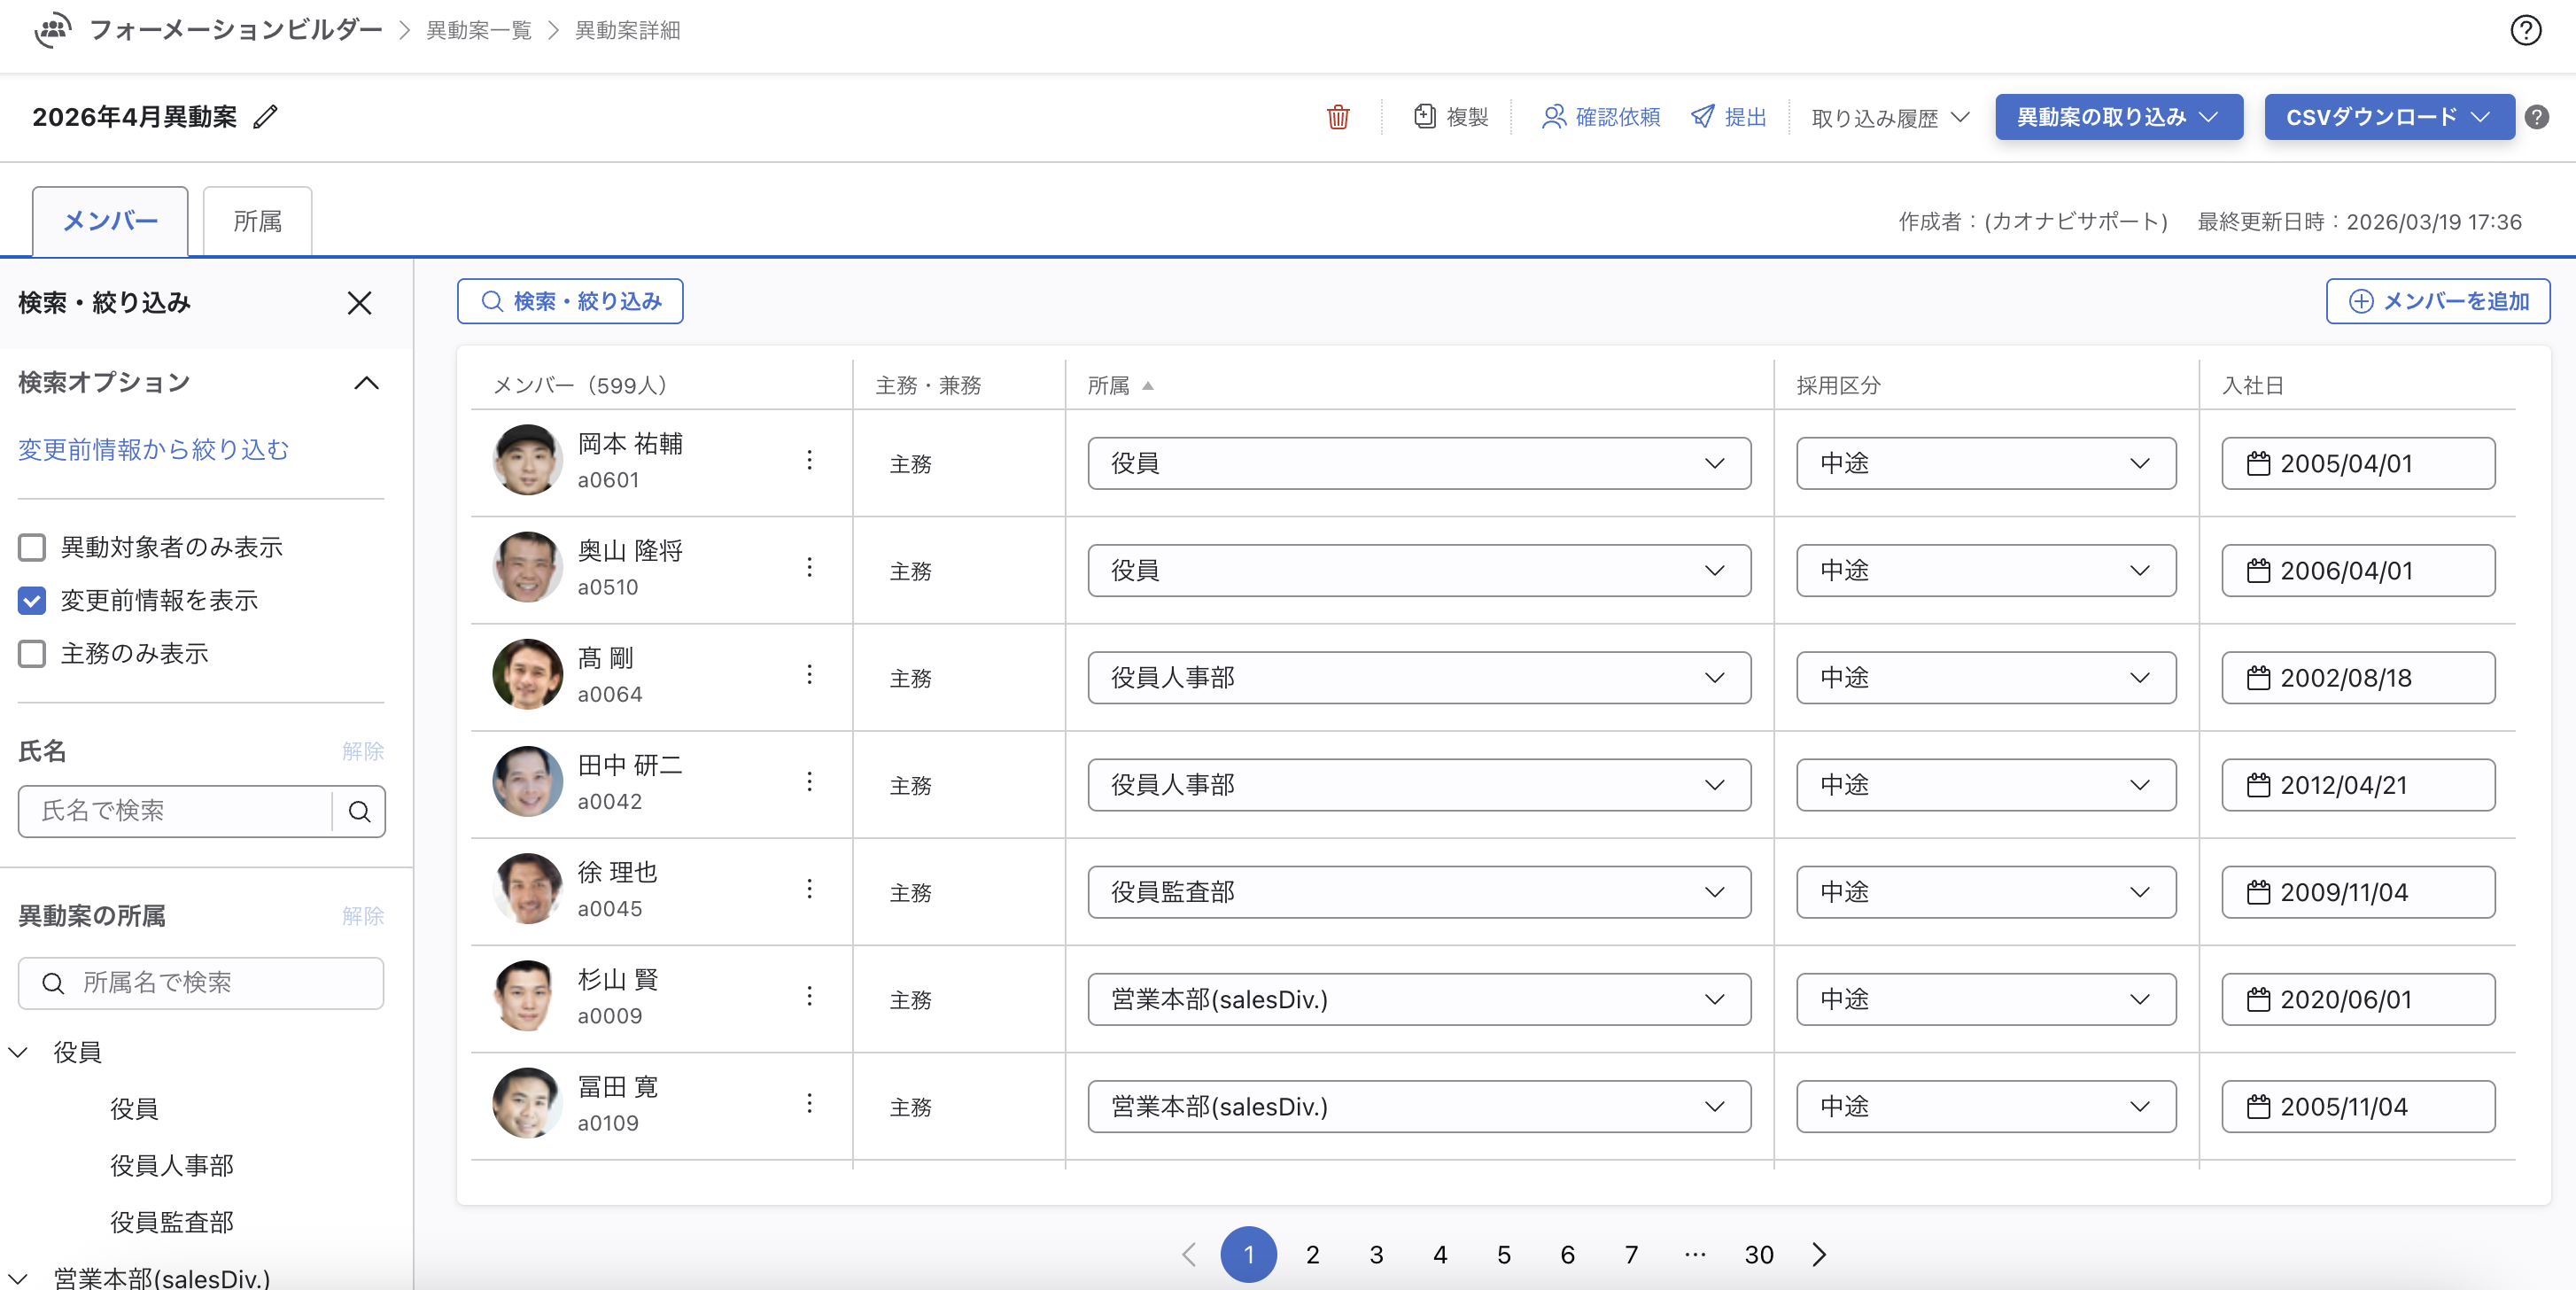Click the help question mark in top-right header
2576x1290 pixels.
tap(2525, 30)
